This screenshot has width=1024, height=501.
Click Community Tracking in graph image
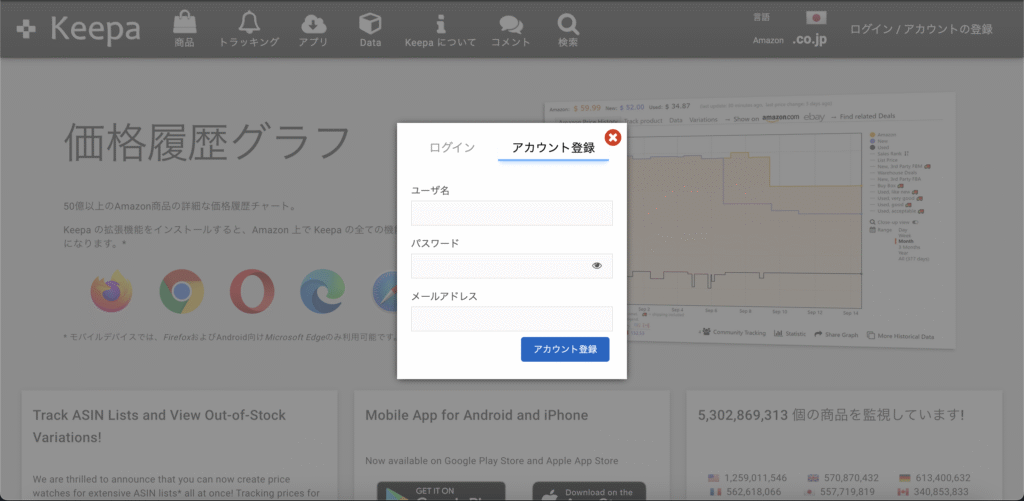pyautogui.click(x=733, y=333)
